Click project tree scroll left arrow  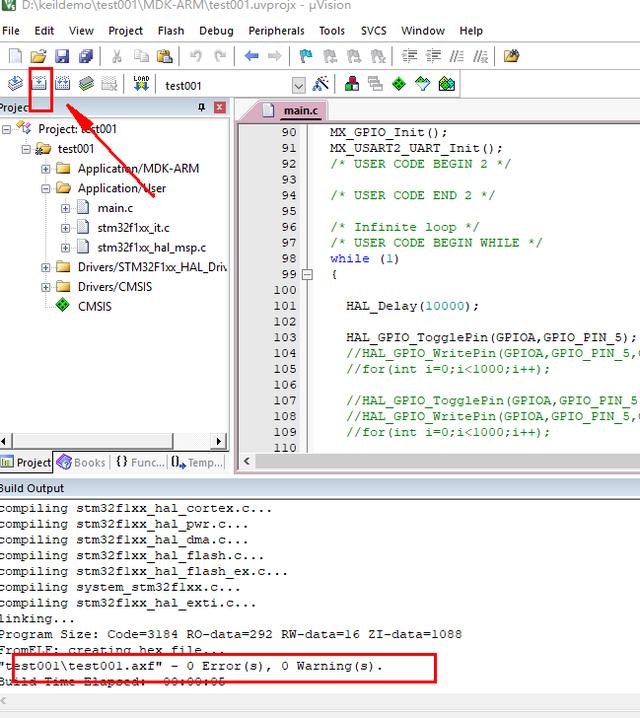[4, 441]
